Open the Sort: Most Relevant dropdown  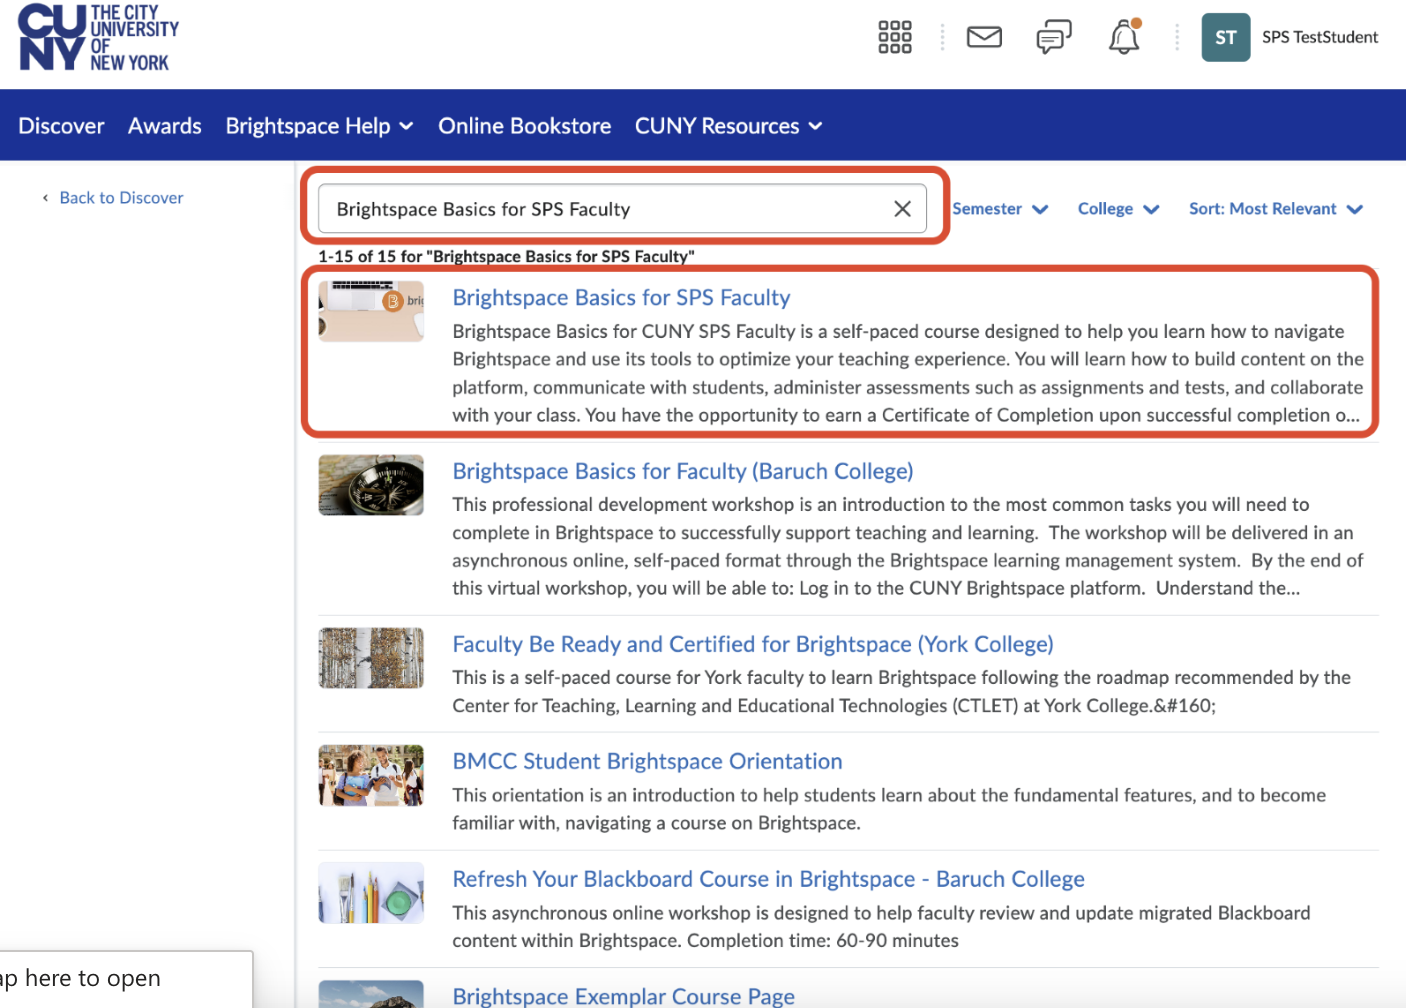point(1276,209)
